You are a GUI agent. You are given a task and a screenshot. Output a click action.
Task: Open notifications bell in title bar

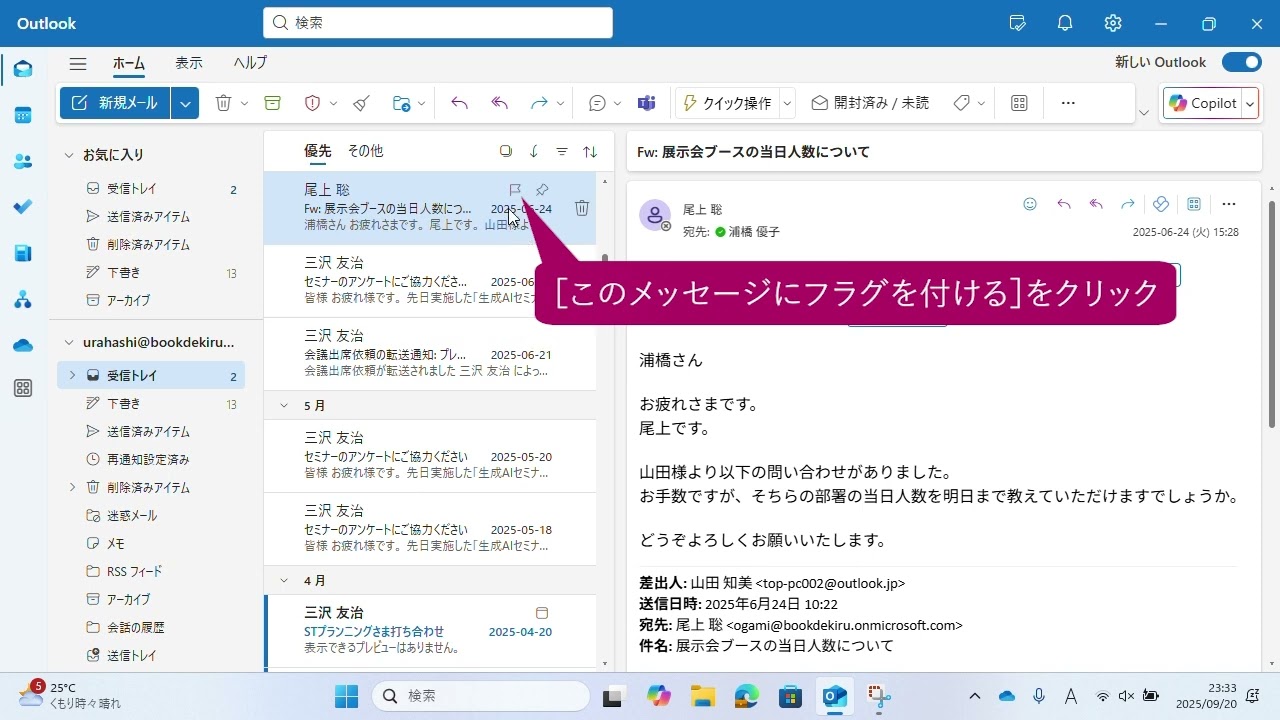point(1065,23)
